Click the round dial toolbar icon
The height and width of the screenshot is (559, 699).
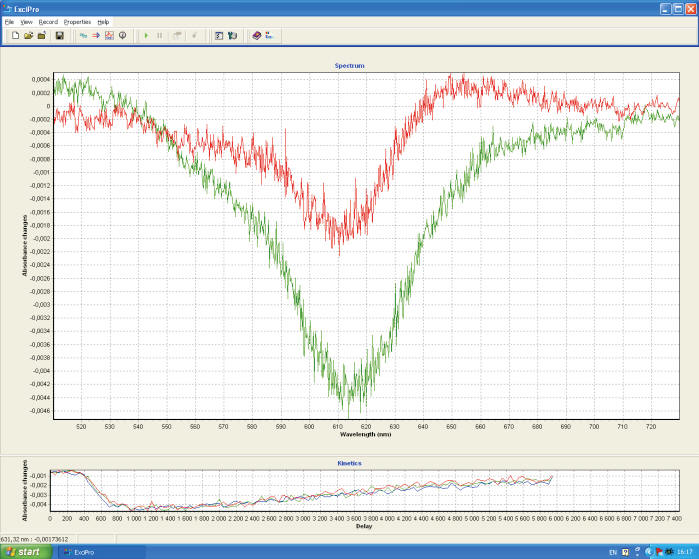coord(122,36)
